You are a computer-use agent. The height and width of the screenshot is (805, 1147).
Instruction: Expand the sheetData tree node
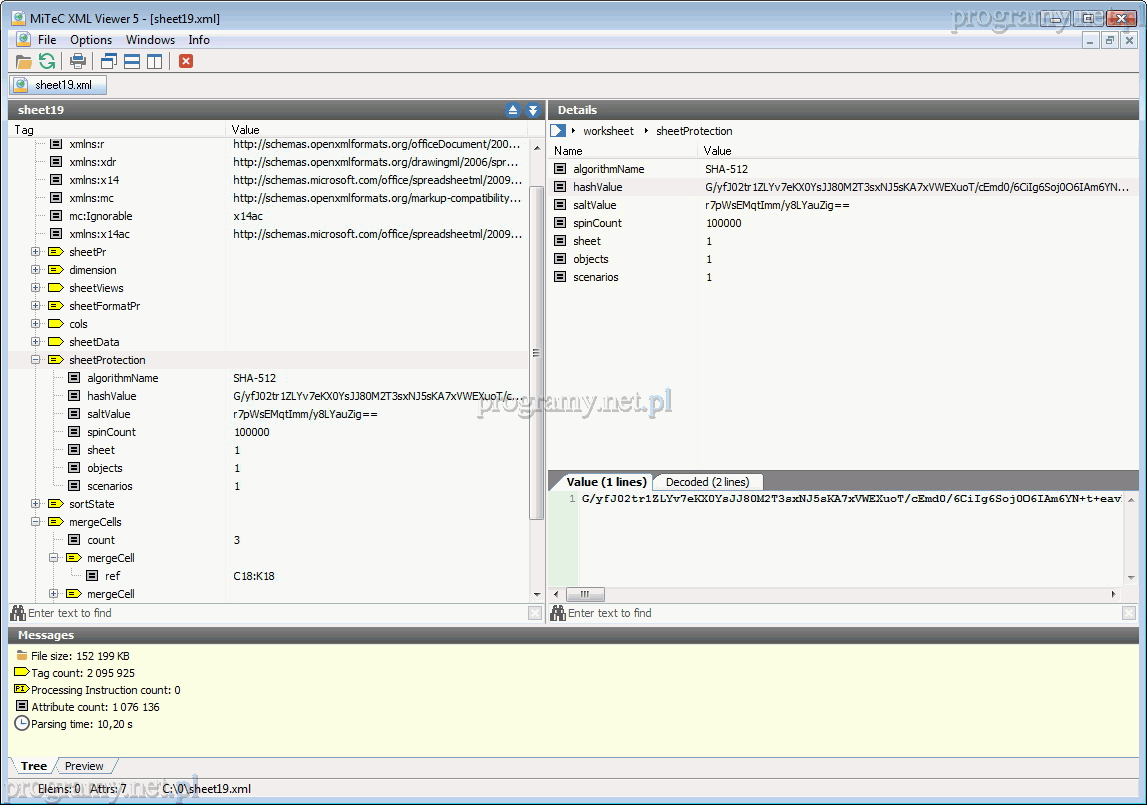pos(36,342)
